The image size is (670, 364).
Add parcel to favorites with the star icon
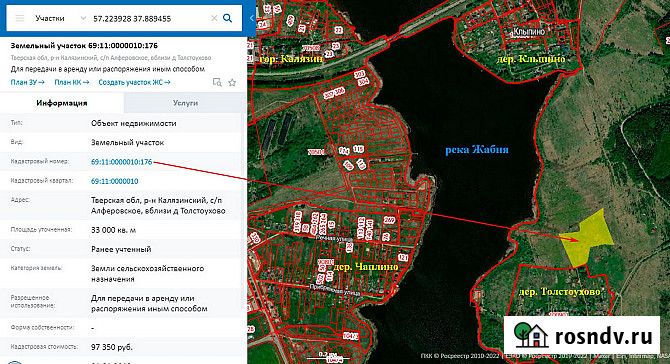[x=232, y=82]
